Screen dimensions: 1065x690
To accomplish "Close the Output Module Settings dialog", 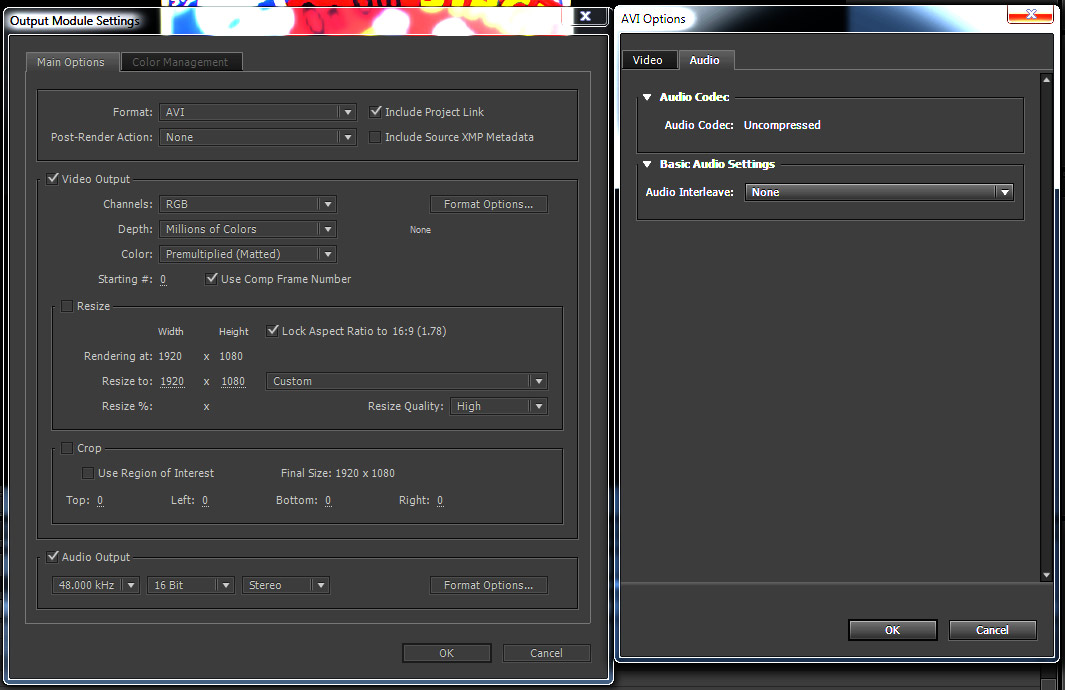I will click(585, 16).
